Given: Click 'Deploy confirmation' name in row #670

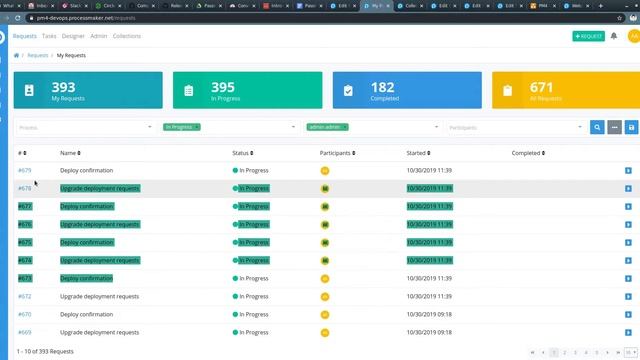Looking at the screenshot, I should pos(87,314).
